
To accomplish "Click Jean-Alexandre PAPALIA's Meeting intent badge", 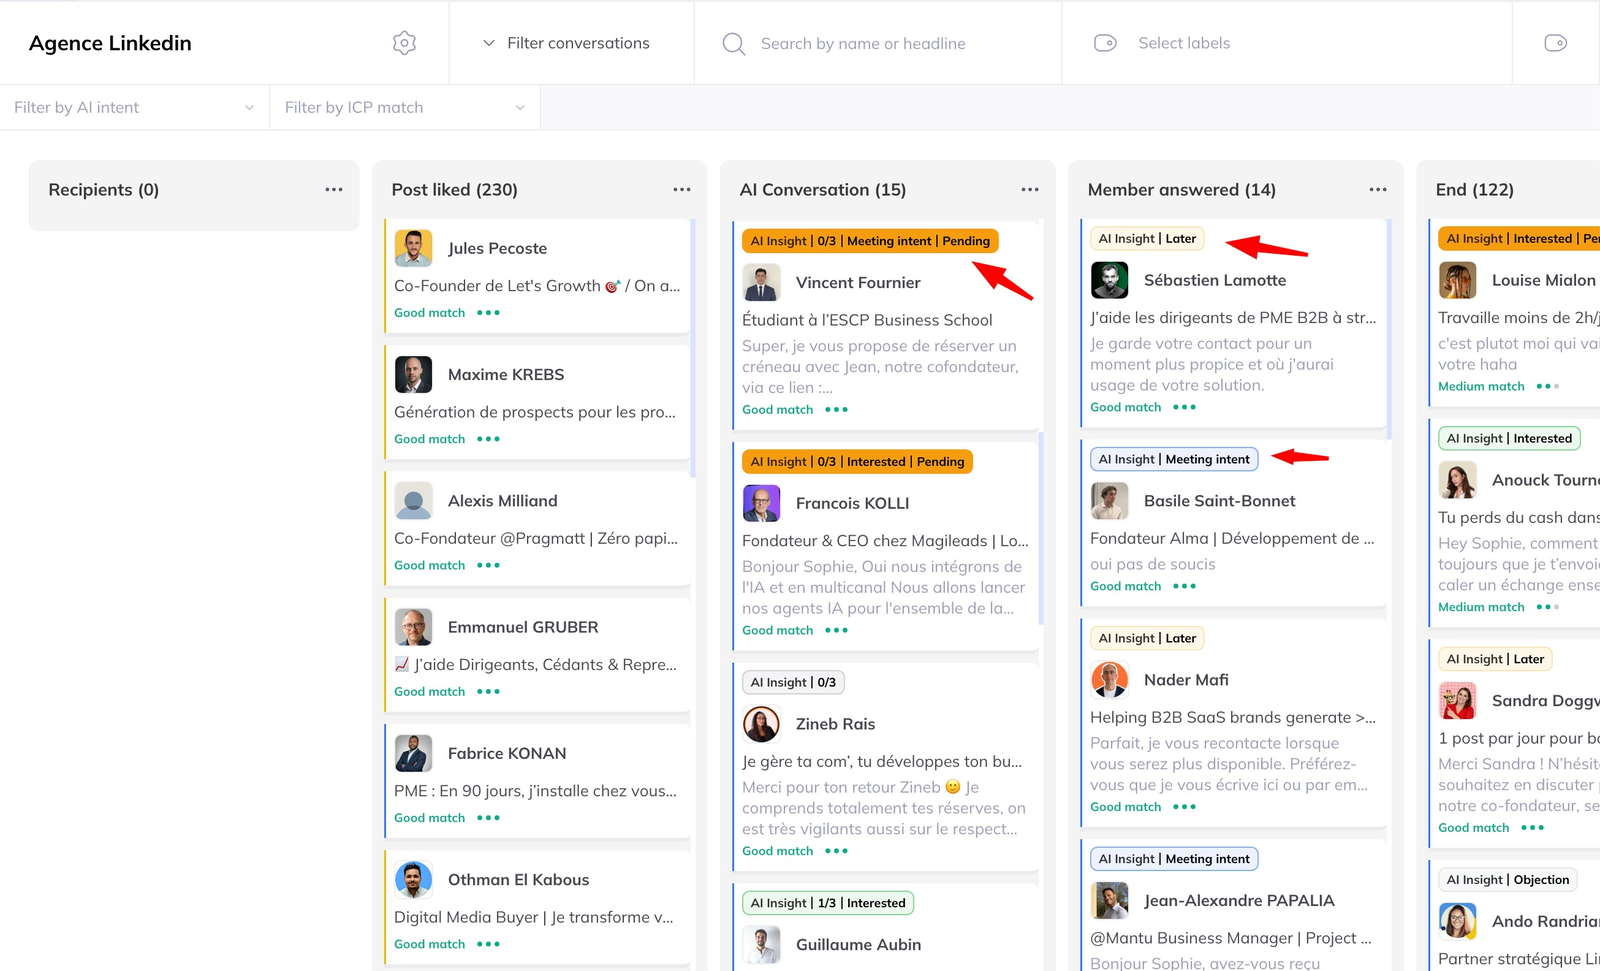I will pos(1174,859).
